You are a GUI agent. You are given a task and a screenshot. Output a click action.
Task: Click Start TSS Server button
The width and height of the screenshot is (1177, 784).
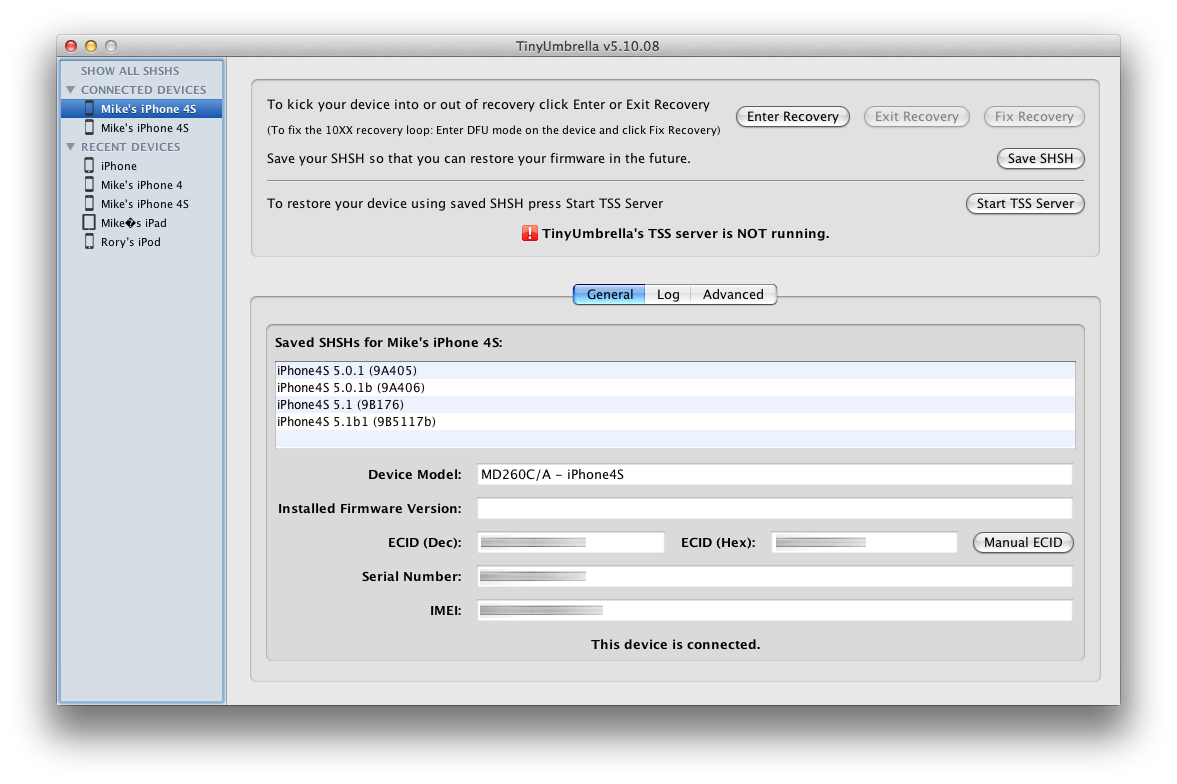click(1025, 204)
